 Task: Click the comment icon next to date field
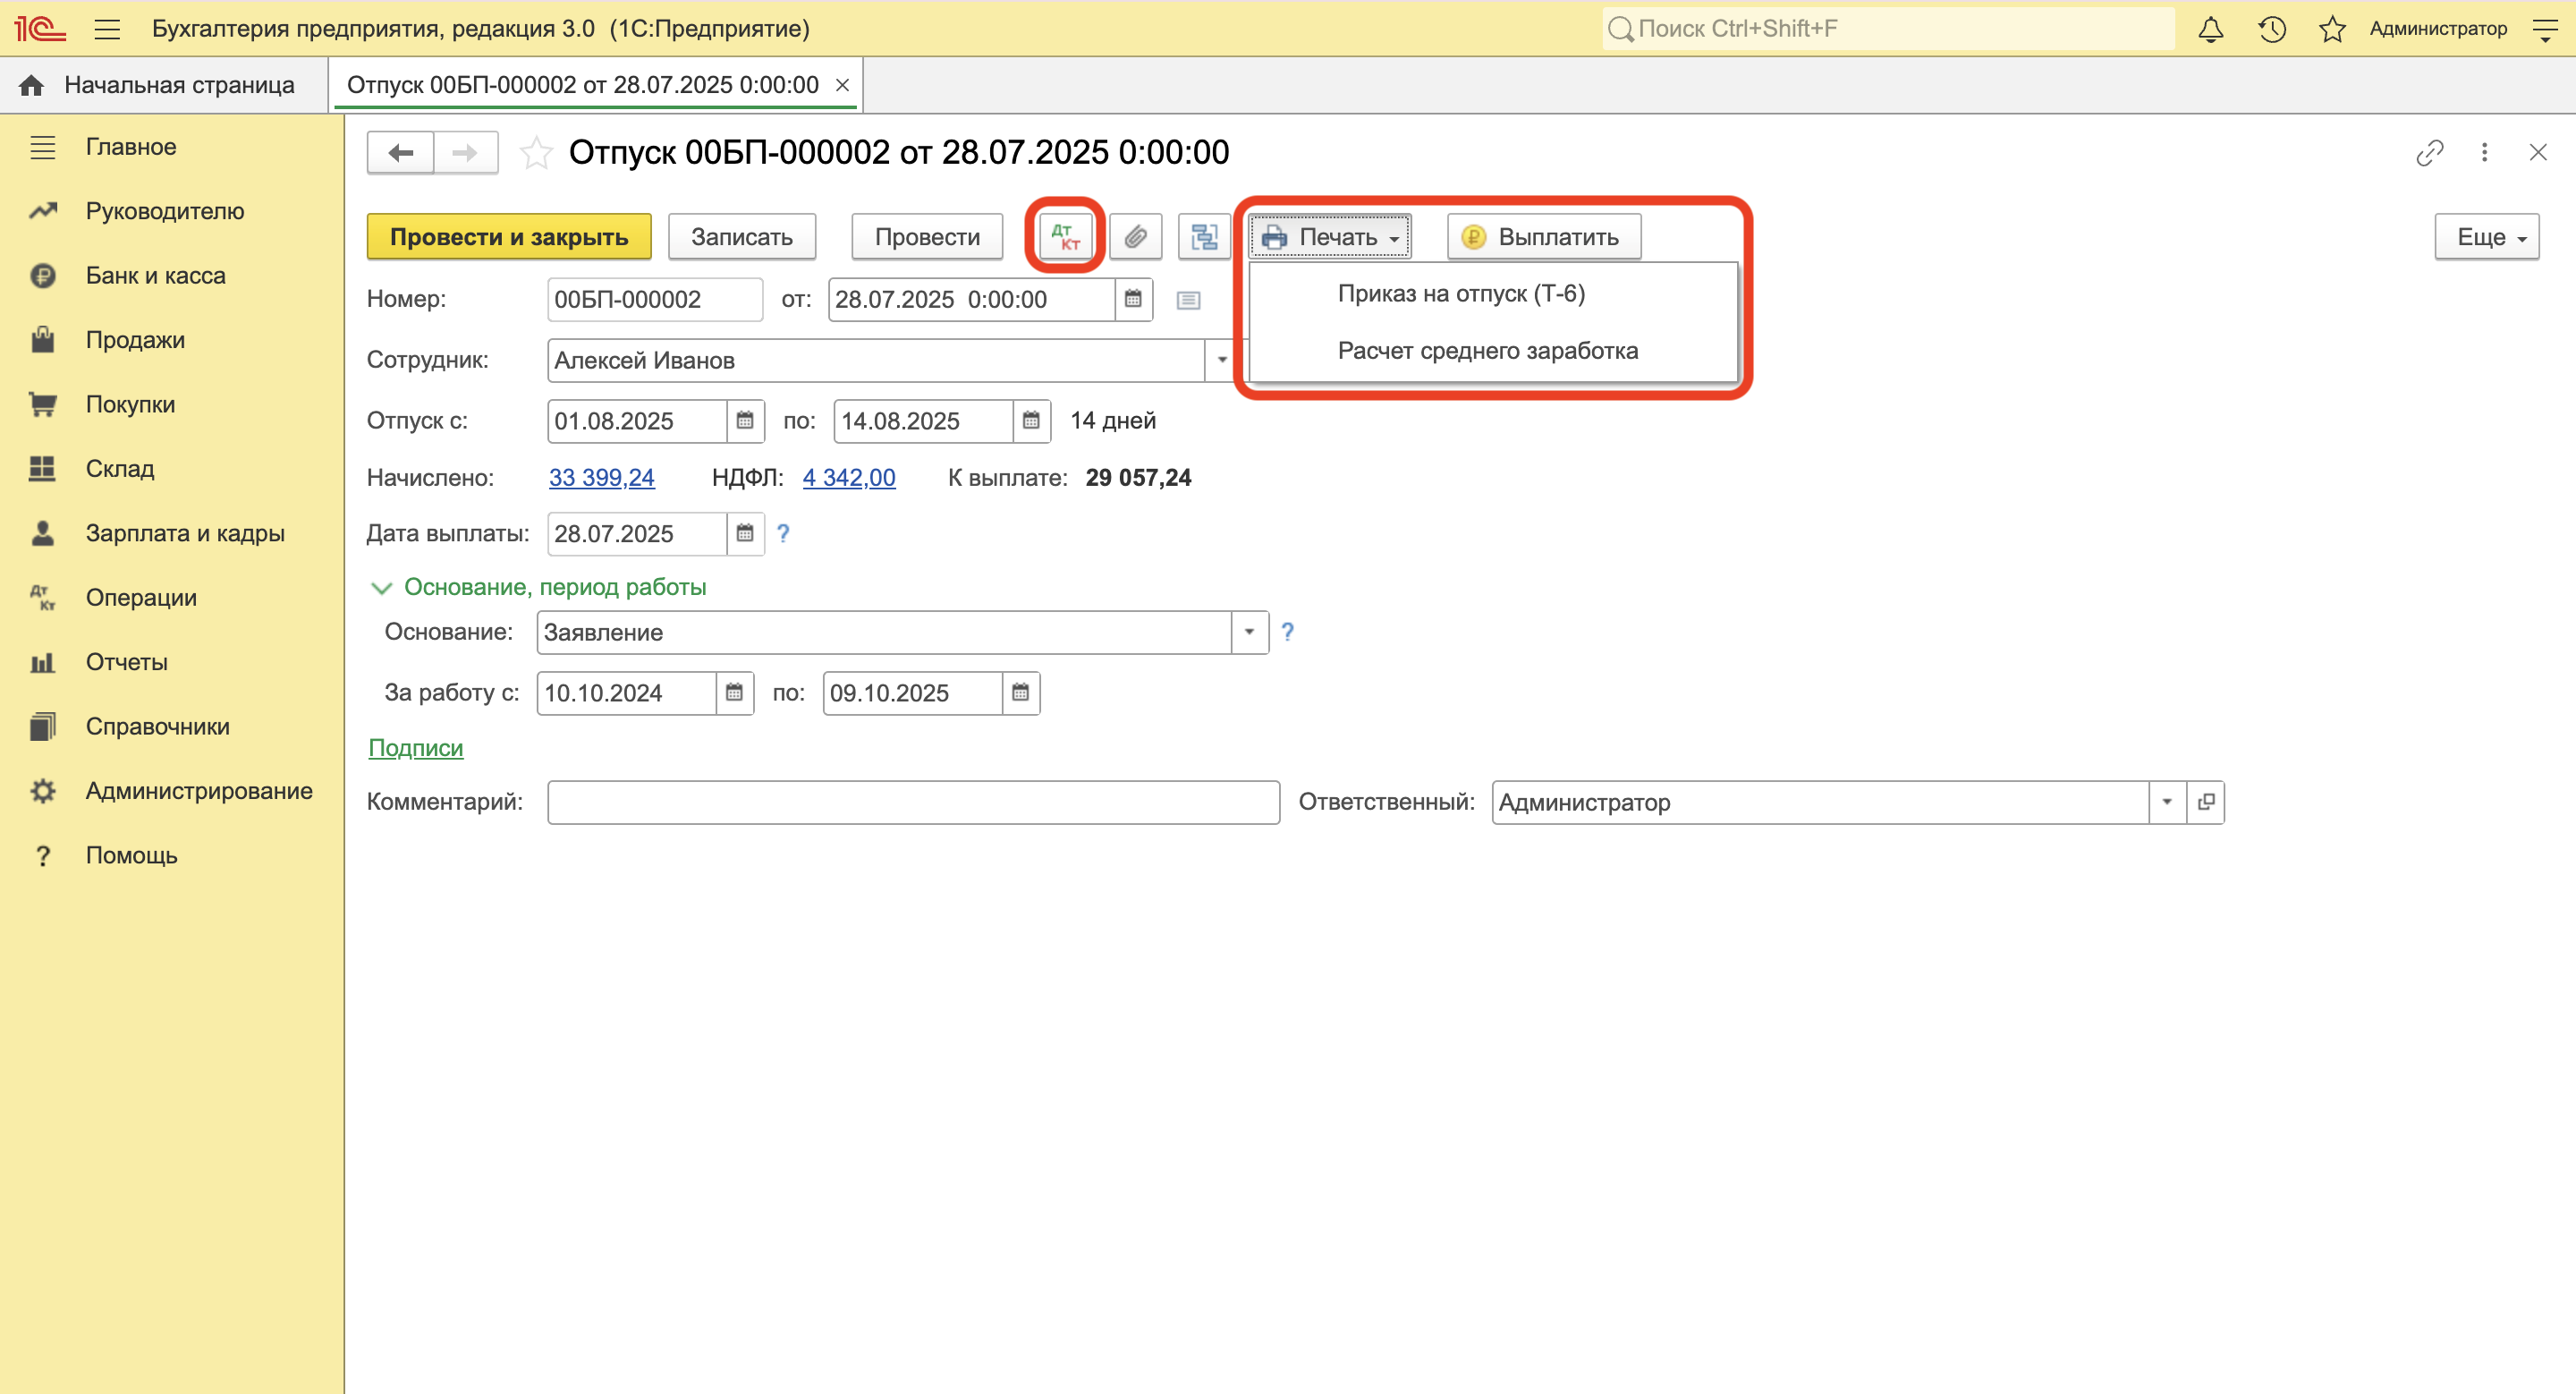pyautogui.click(x=1188, y=300)
